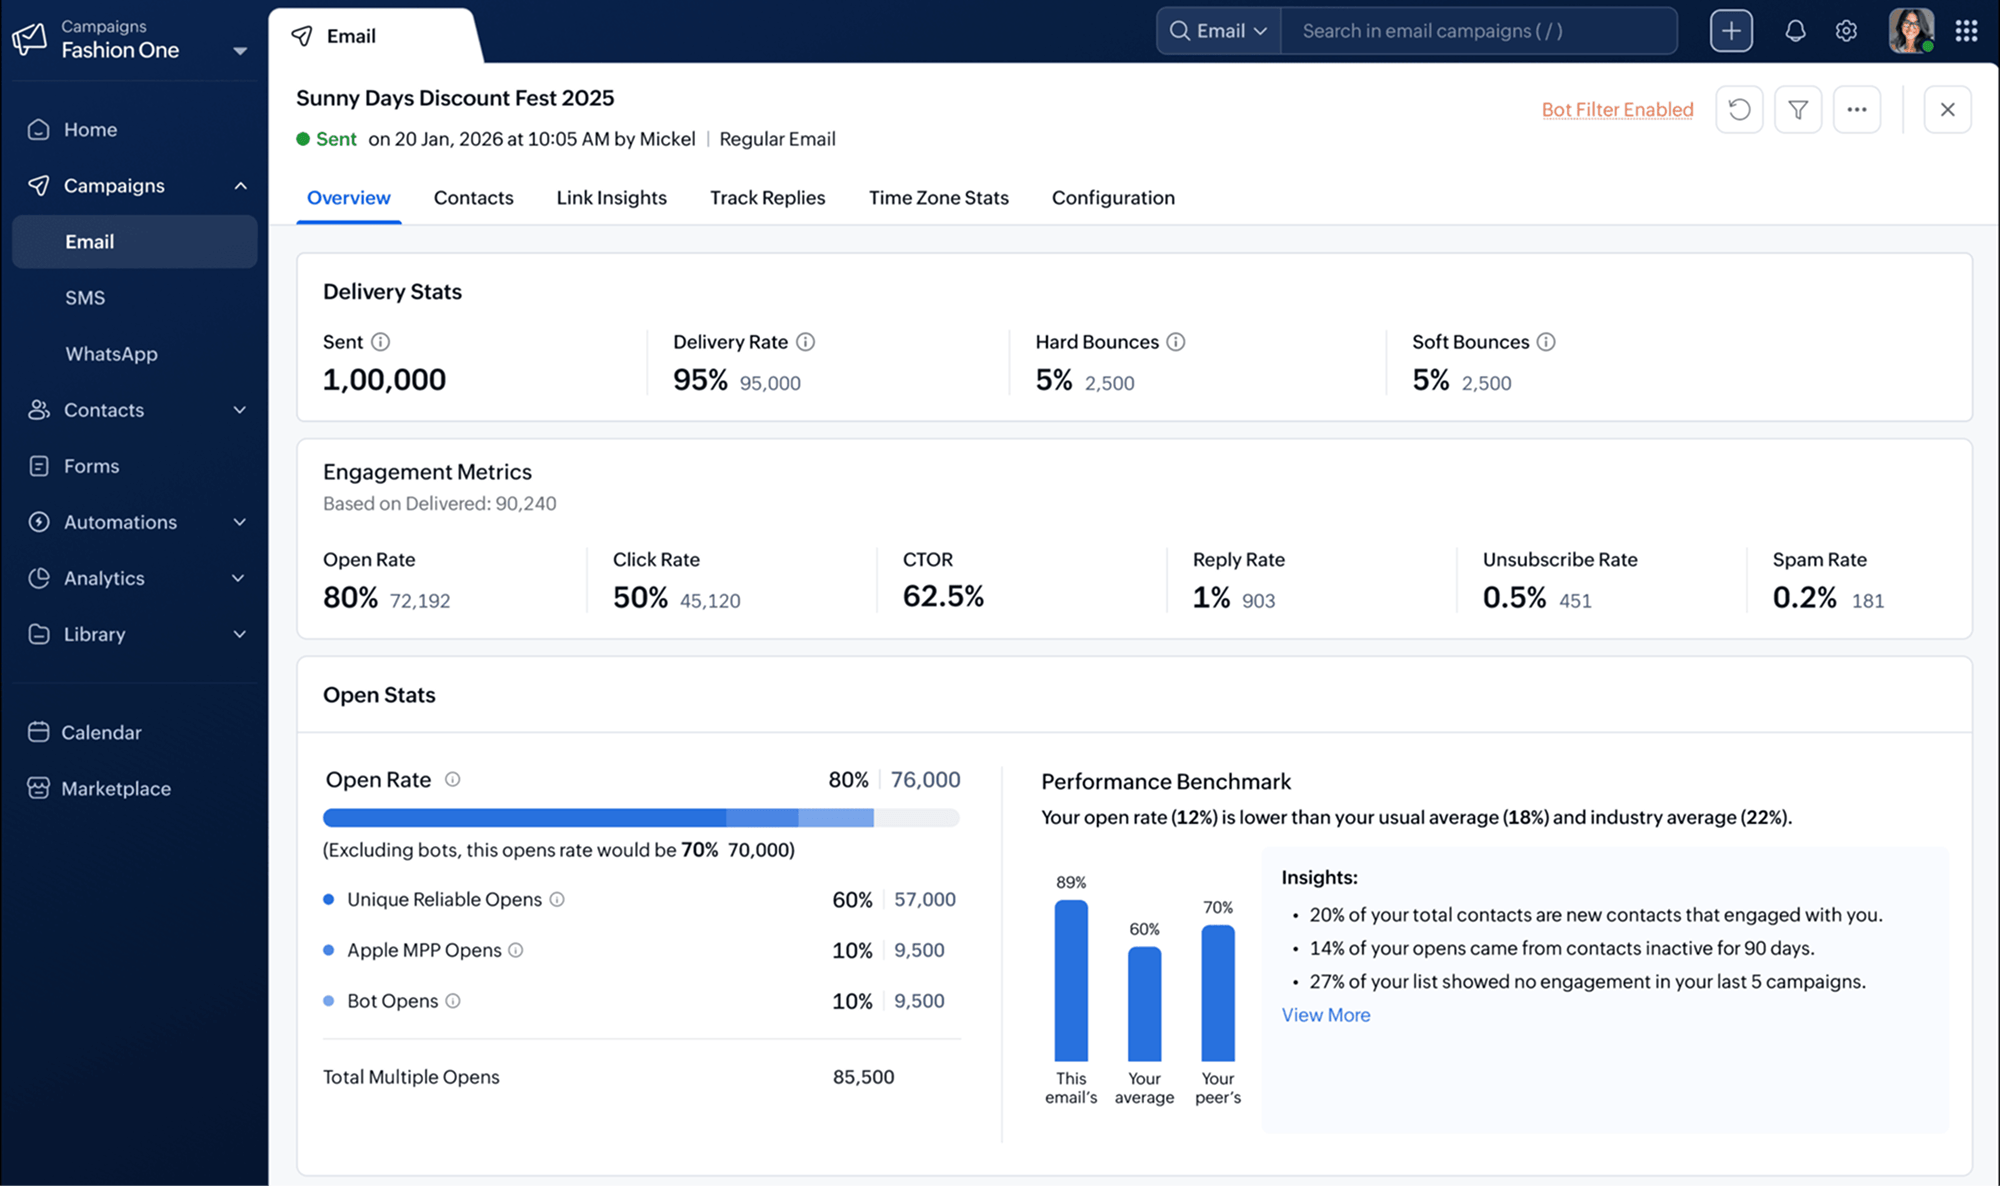Click the Library folder icon
This screenshot has width=2000, height=1186.
tap(38, 634)
